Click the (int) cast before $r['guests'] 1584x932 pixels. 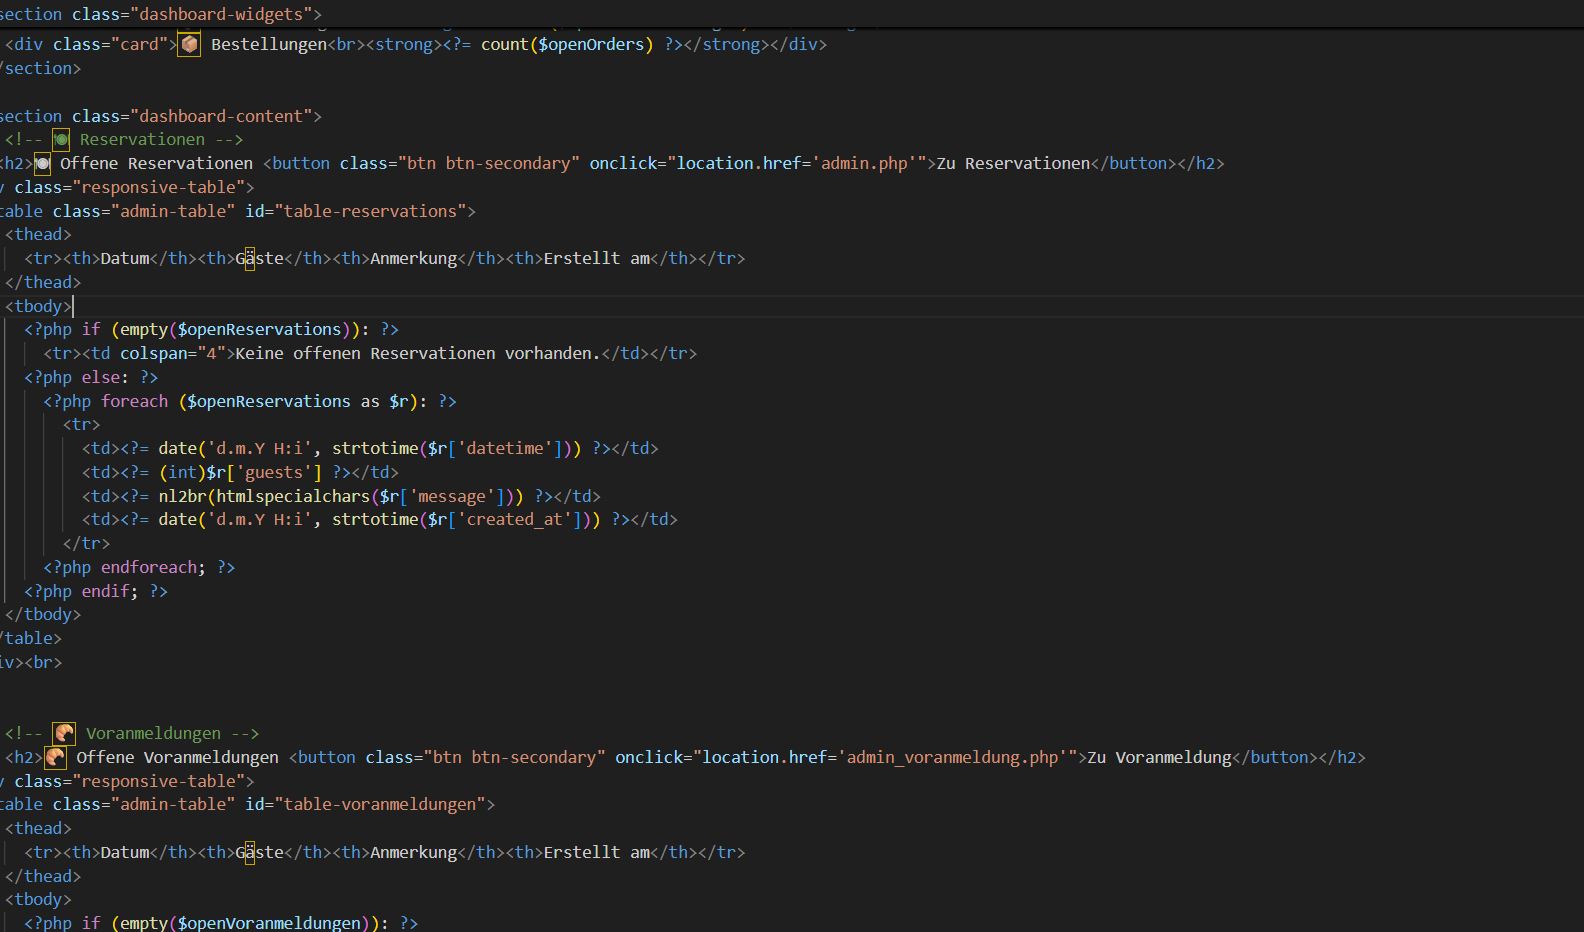182,473
